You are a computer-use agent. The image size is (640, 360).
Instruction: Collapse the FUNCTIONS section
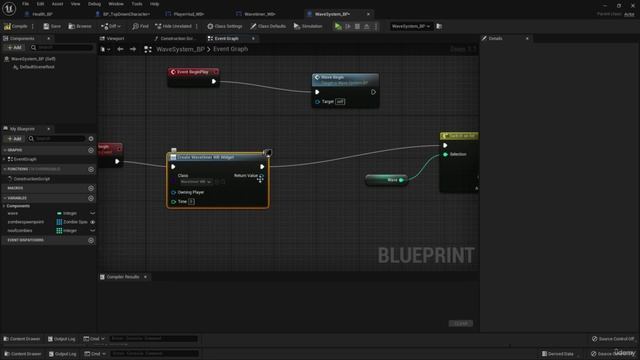pyautogui.click(x=4, y=169)
